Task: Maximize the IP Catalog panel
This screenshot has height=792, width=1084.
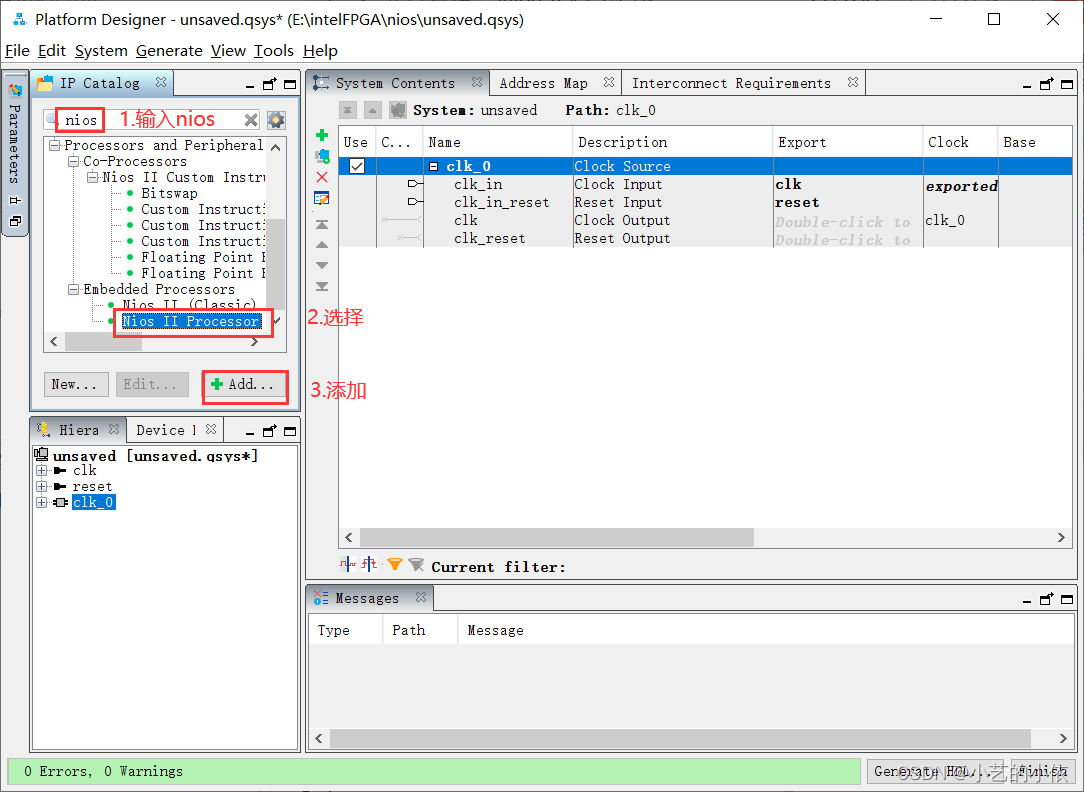Action: click(290, 84)
